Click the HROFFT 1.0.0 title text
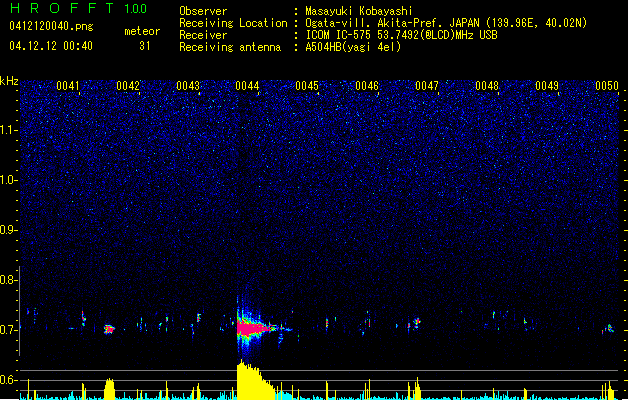This screenshot has height=400, width=629. pos(79,8)
